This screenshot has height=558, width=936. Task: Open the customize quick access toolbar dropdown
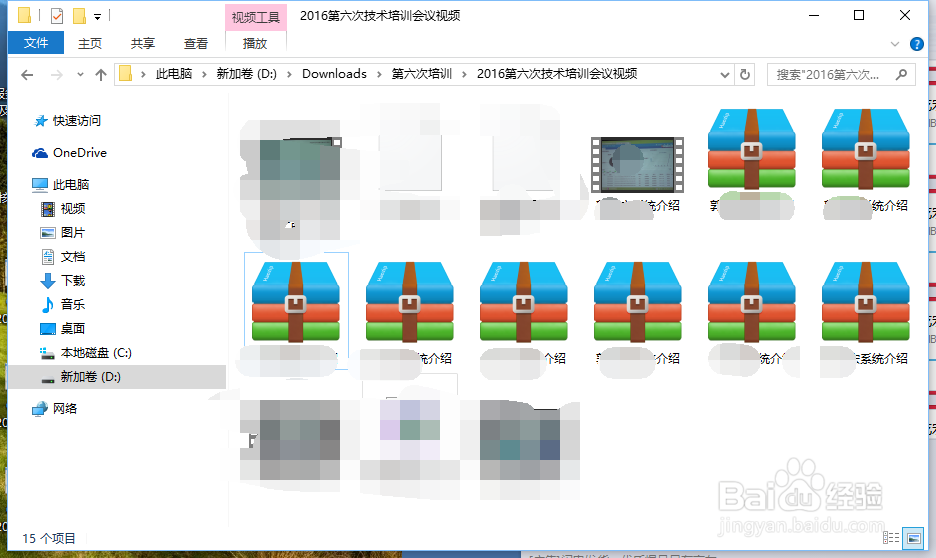tap(97, 17)
